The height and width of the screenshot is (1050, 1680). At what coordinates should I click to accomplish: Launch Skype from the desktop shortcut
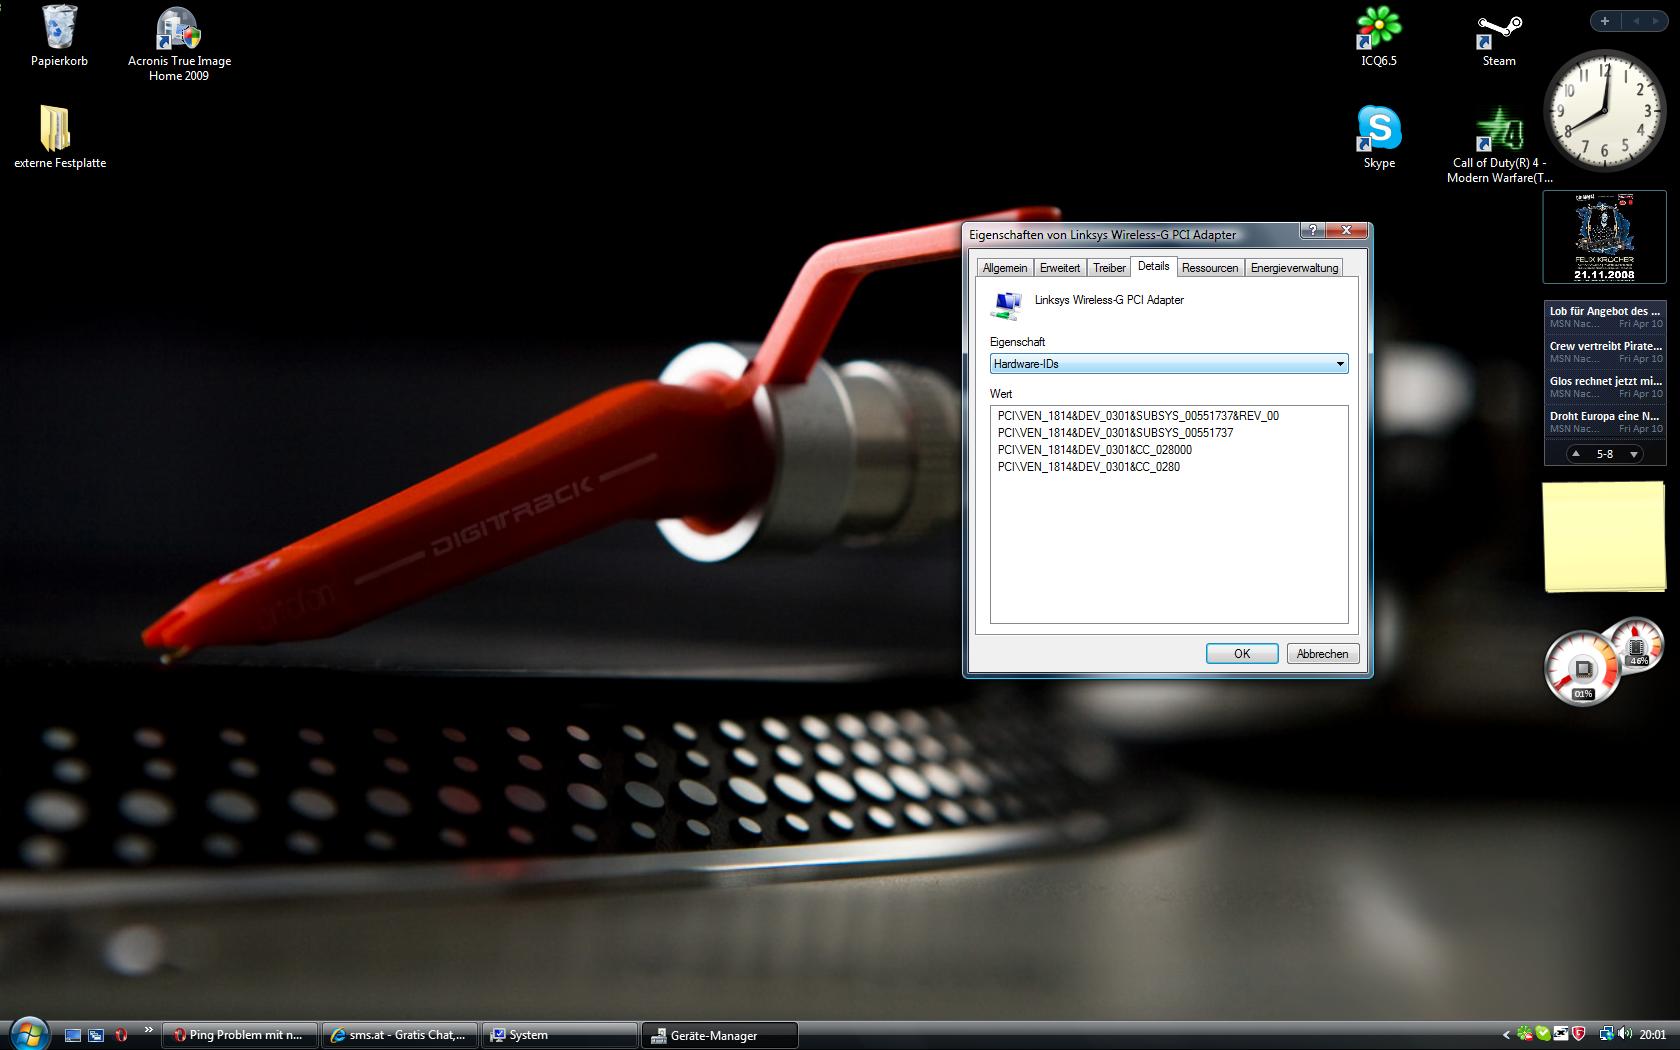coord(1378,137)
